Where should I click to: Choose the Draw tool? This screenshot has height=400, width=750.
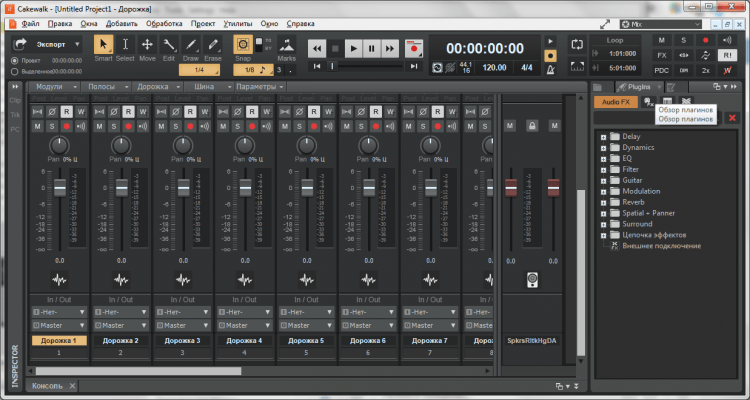[x=190, y=45]
